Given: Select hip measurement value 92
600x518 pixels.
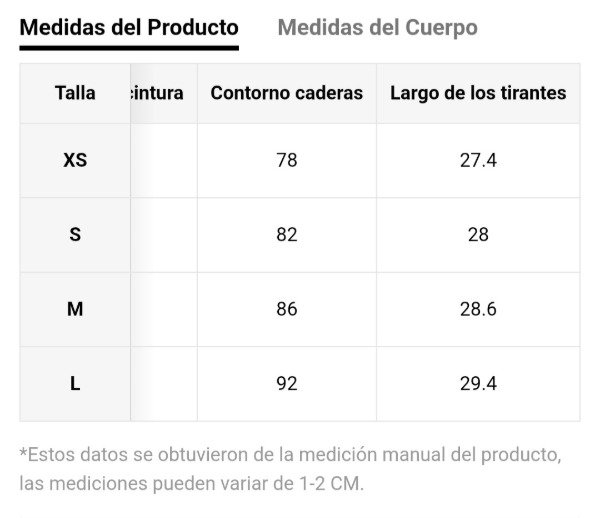Looking at the screenshot, I should 286,383.
